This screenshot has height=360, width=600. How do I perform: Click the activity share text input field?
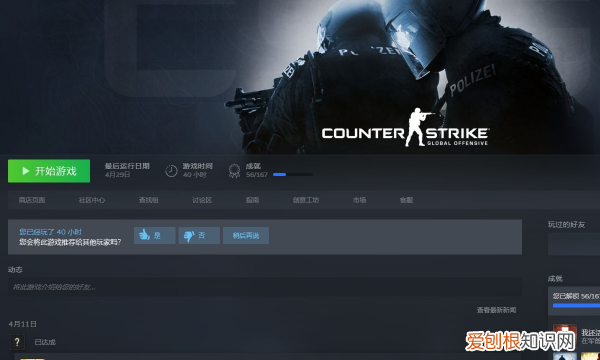pyautogui.click(x=265, y=287)
